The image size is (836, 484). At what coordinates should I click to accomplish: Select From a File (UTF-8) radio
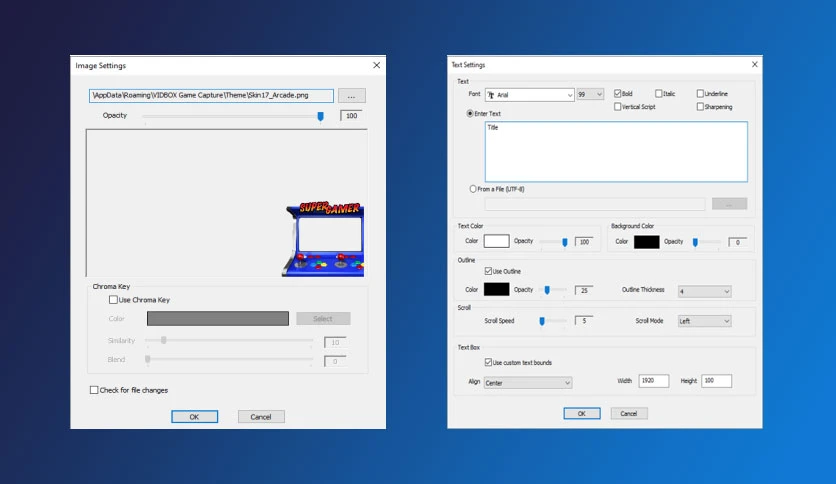[x=473, y=189]
